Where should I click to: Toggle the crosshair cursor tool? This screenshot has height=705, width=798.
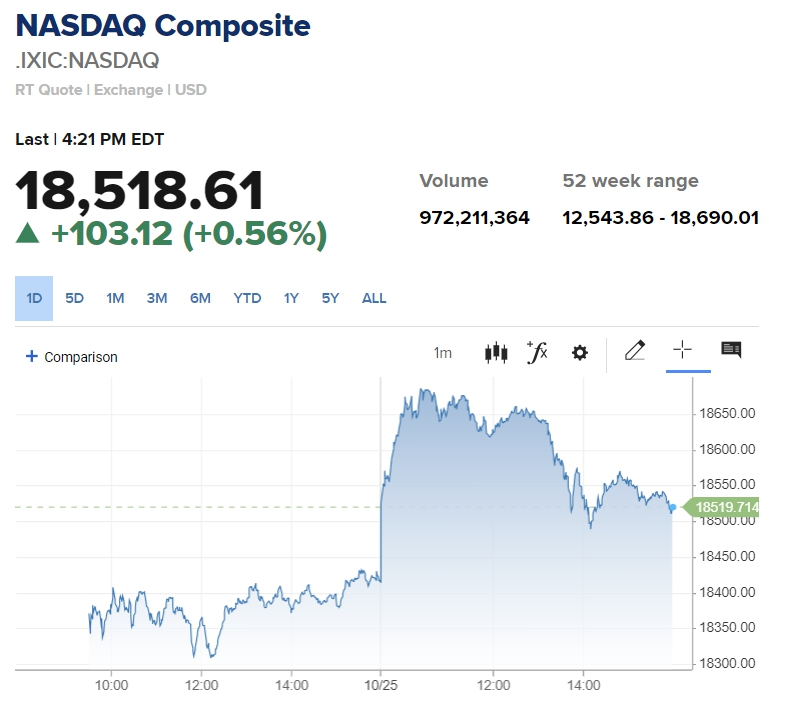click(x=682, y=350)
